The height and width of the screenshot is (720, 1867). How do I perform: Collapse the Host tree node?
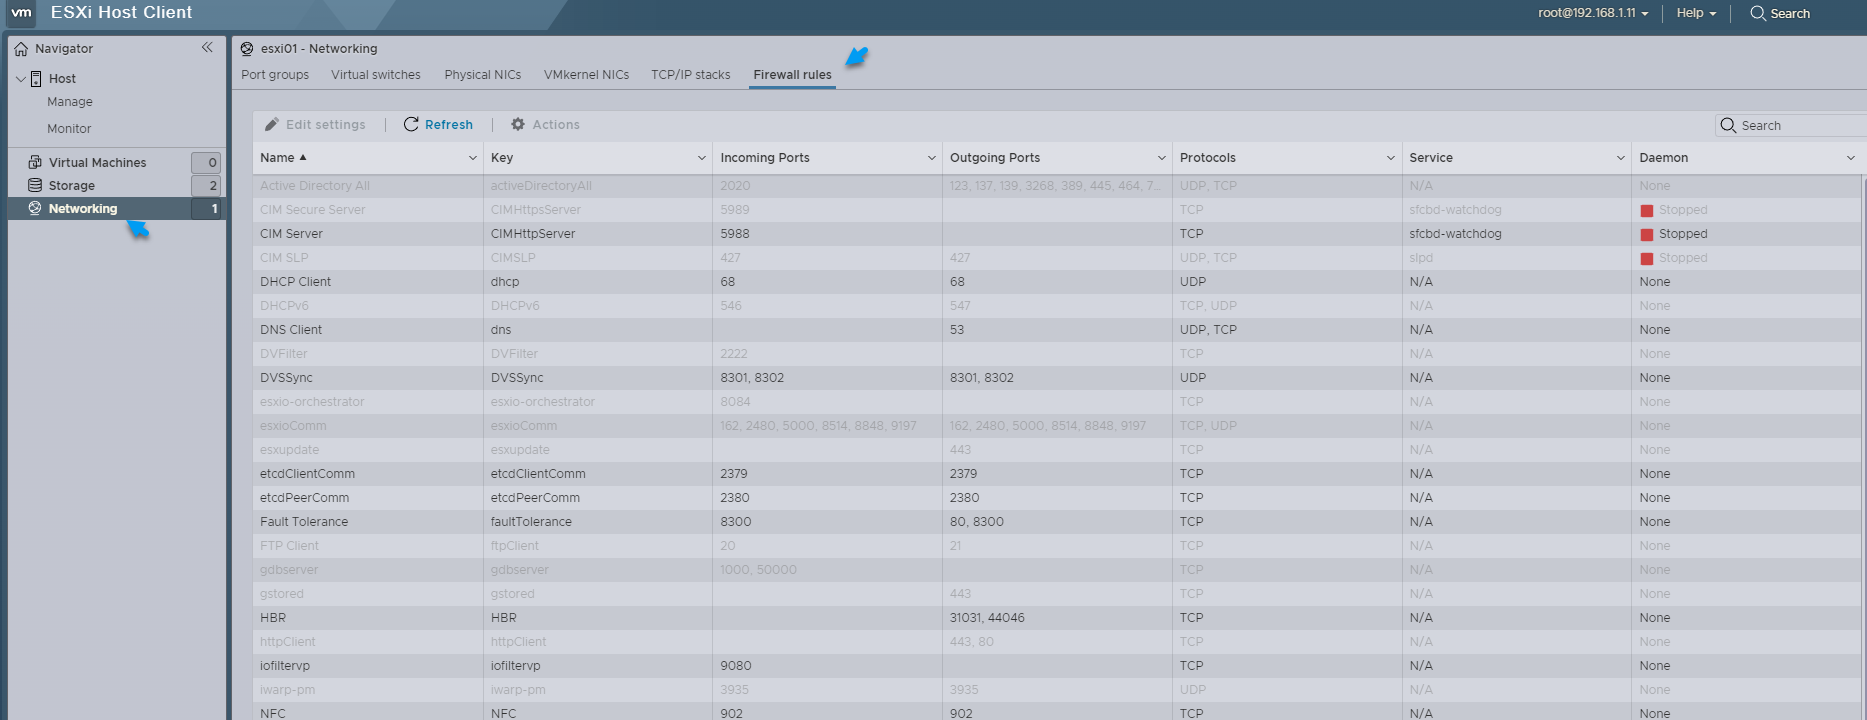pyautogui.click(x=21, y=78)
